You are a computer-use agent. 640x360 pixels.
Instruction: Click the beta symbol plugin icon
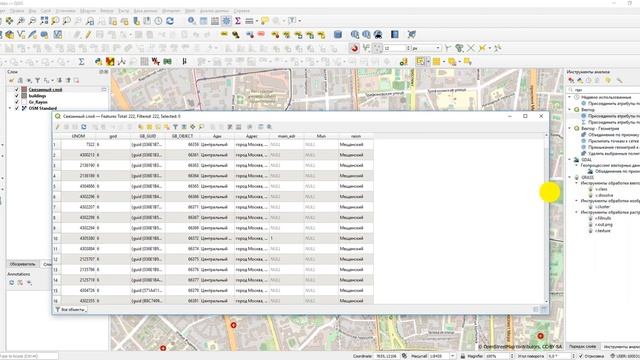coord(184,62)
